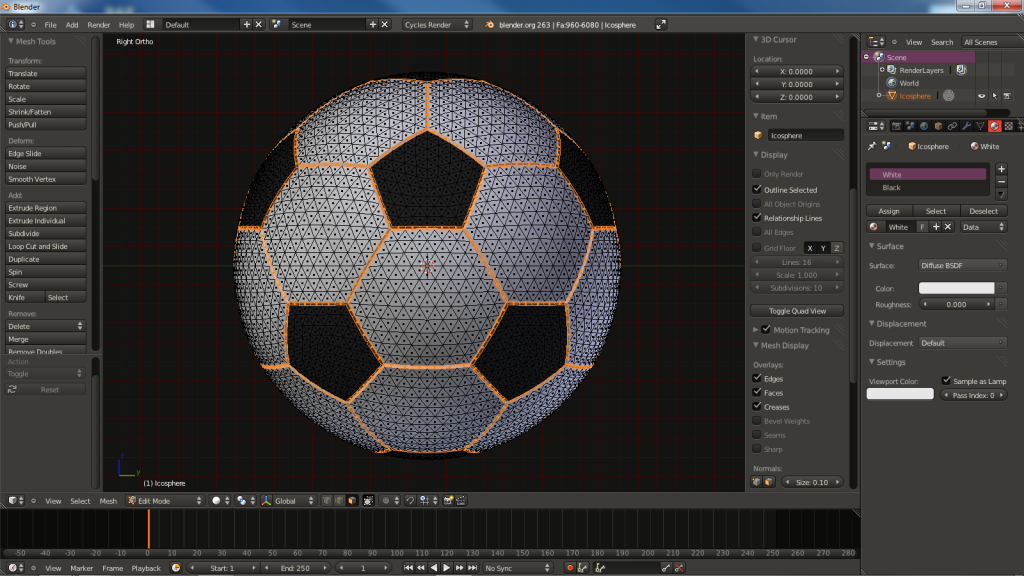Open the Object Data triangle mesh tab
Viewport: 1024px width, 576px height.
tap(980, 126)
